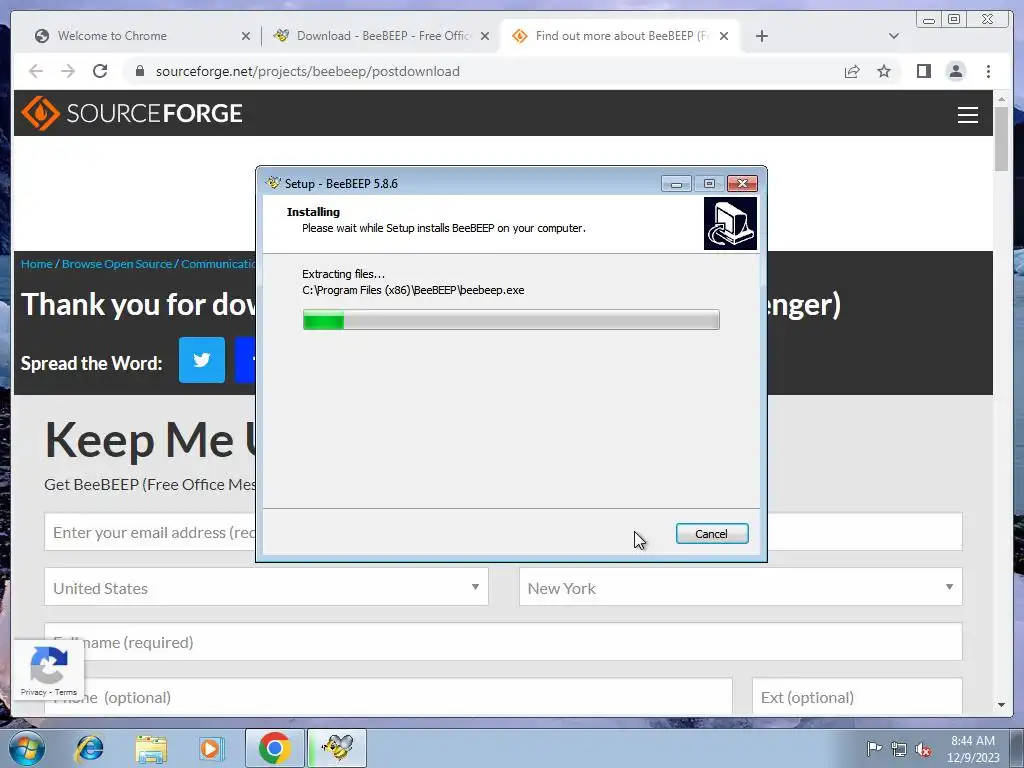Image resolution: width=1024 pixels, height=768 pixels.
Task: Go back in Chrome
Action: 36,71
